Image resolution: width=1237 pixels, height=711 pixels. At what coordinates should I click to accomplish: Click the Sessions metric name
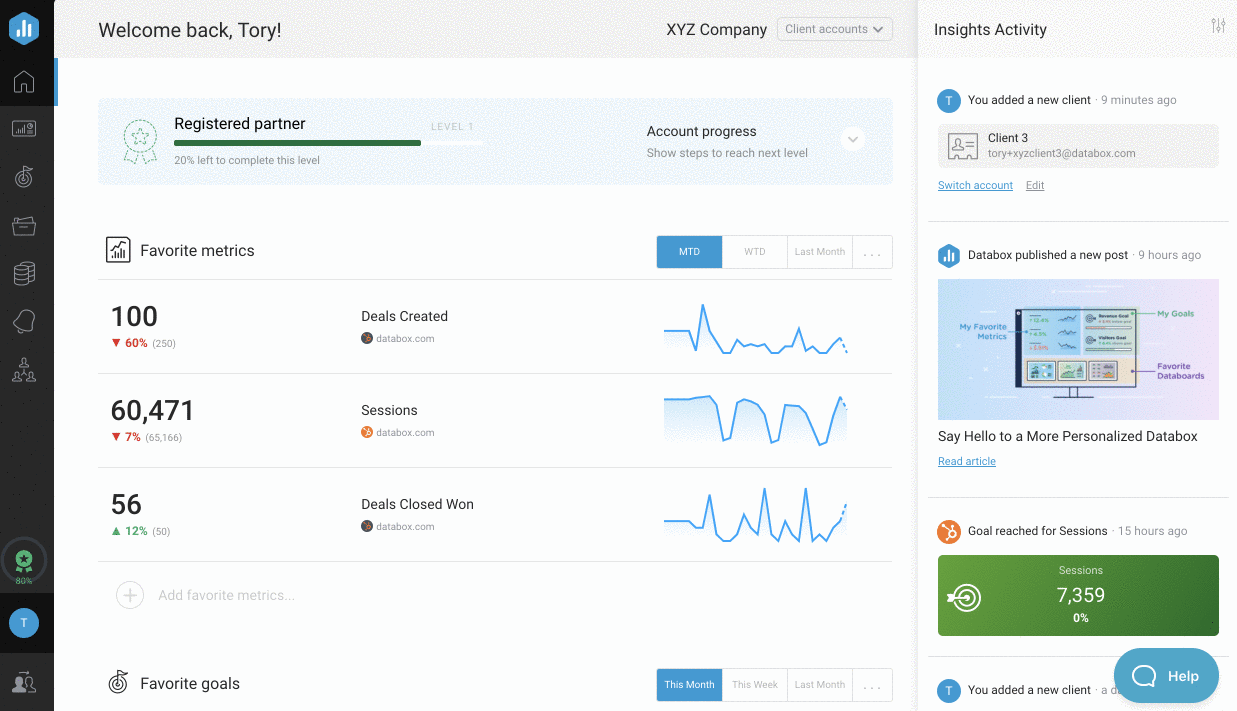[389, 410]
